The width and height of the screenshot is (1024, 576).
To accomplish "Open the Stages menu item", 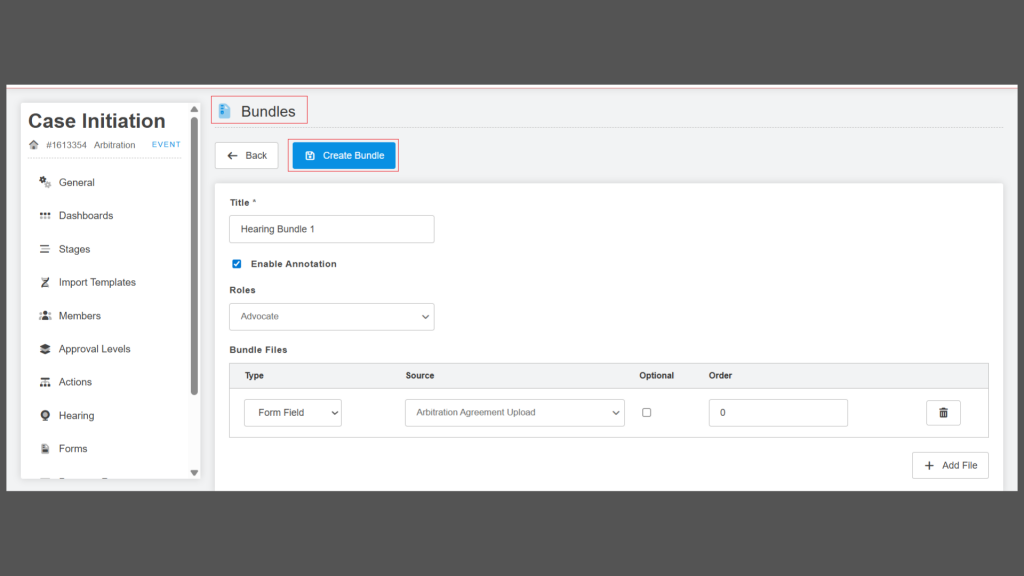I will click(x=74, y=249).
